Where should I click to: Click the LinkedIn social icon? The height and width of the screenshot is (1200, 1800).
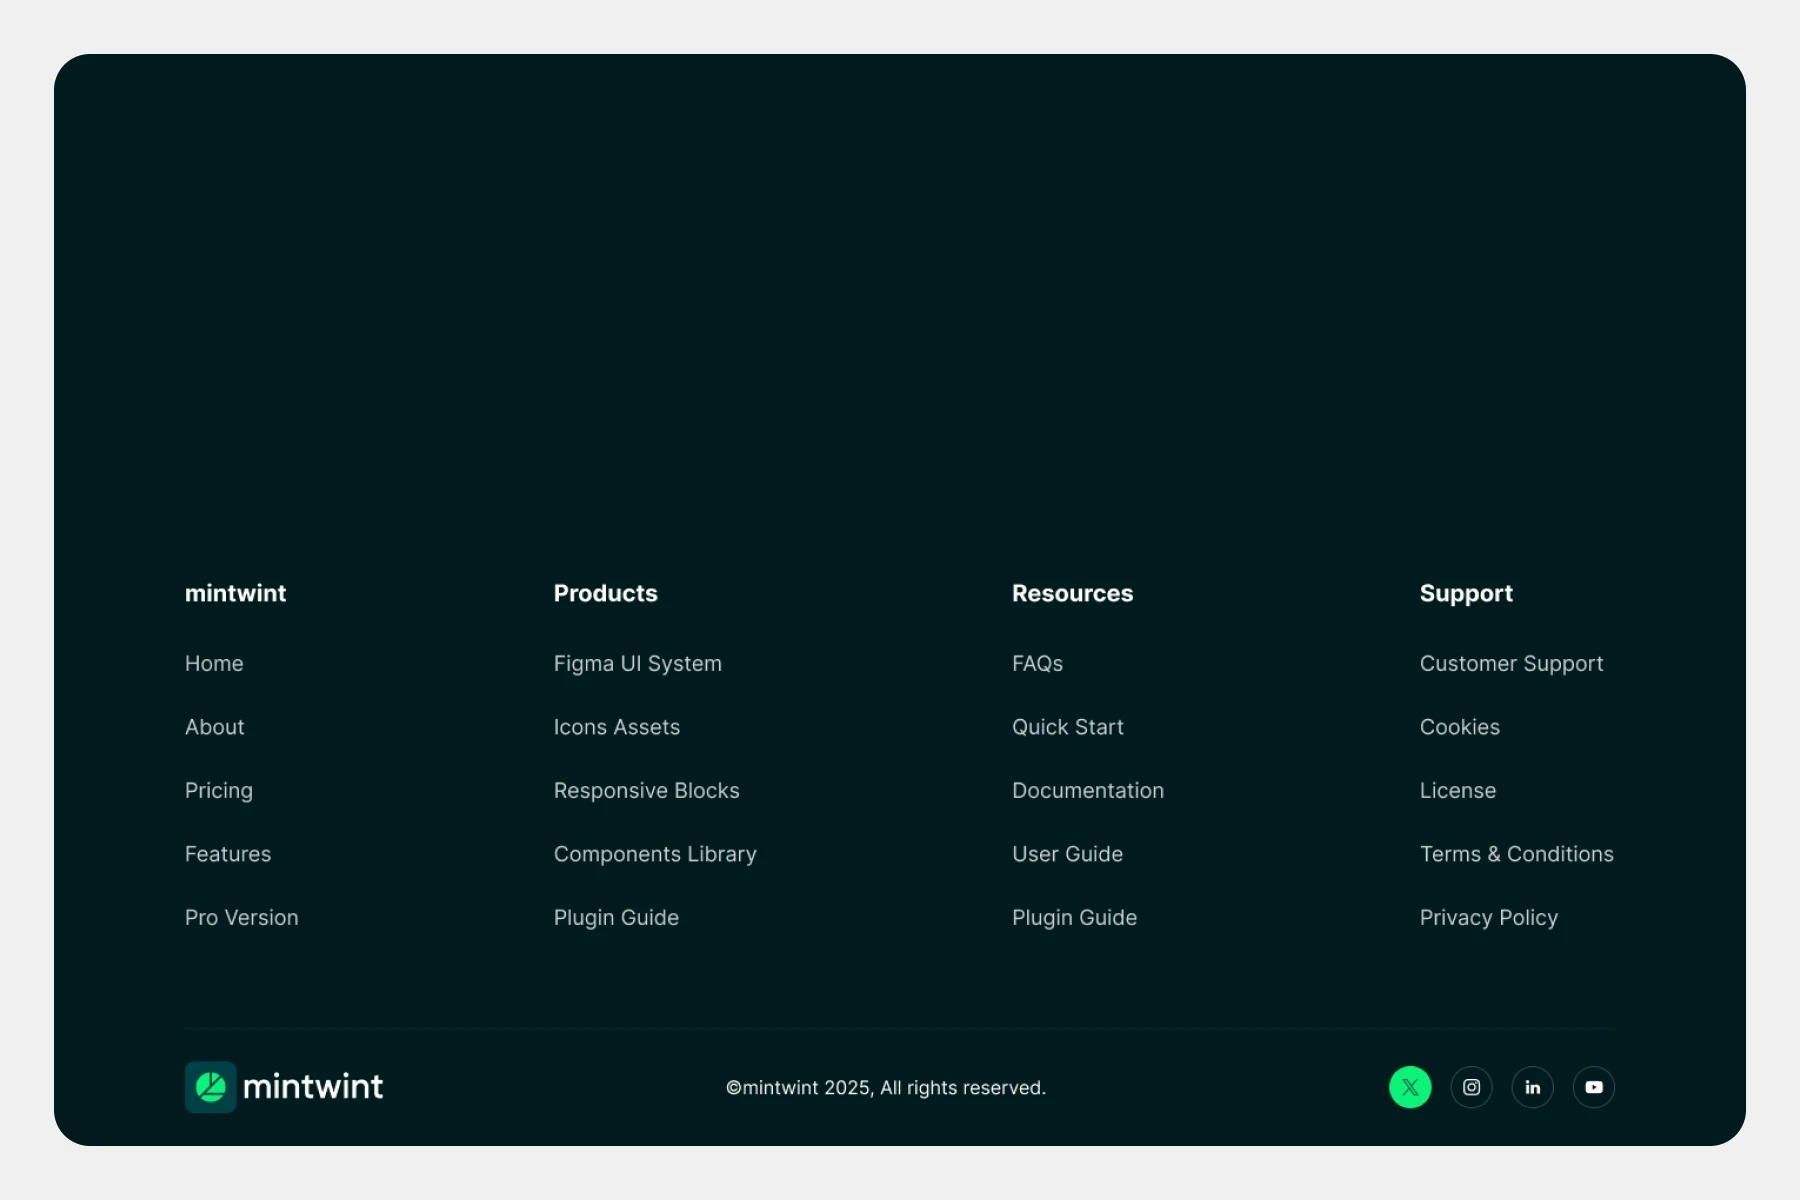[1532, 1087]
